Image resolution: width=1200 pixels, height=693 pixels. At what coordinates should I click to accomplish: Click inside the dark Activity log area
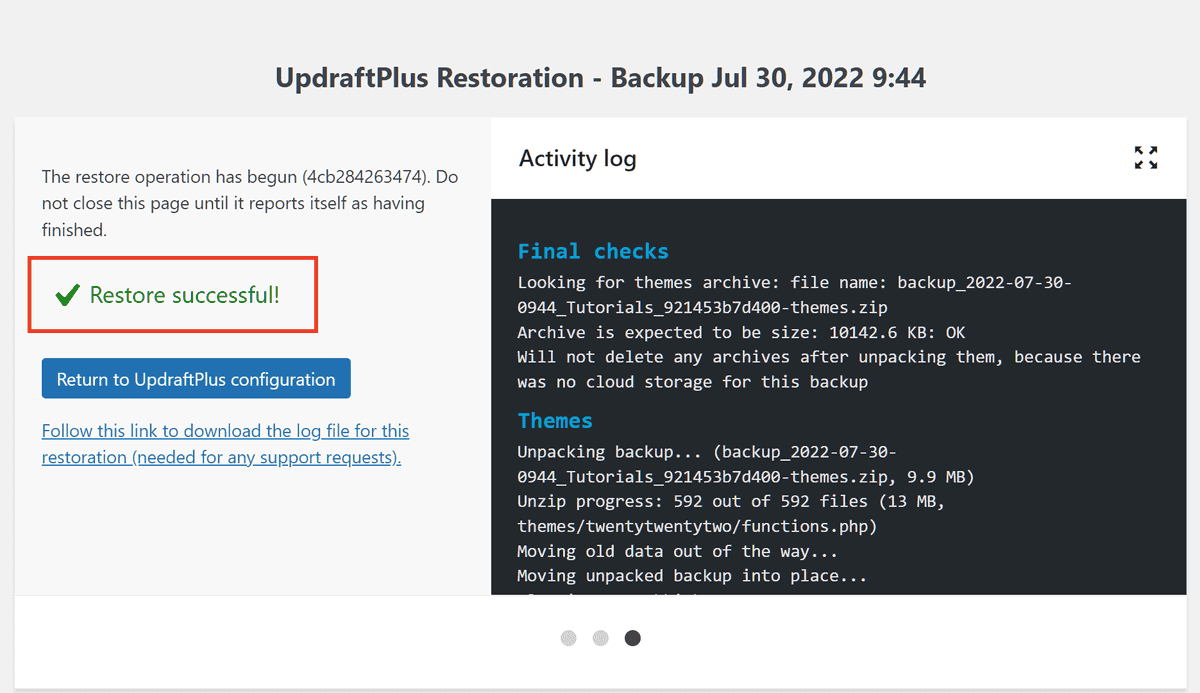[838, 400]
